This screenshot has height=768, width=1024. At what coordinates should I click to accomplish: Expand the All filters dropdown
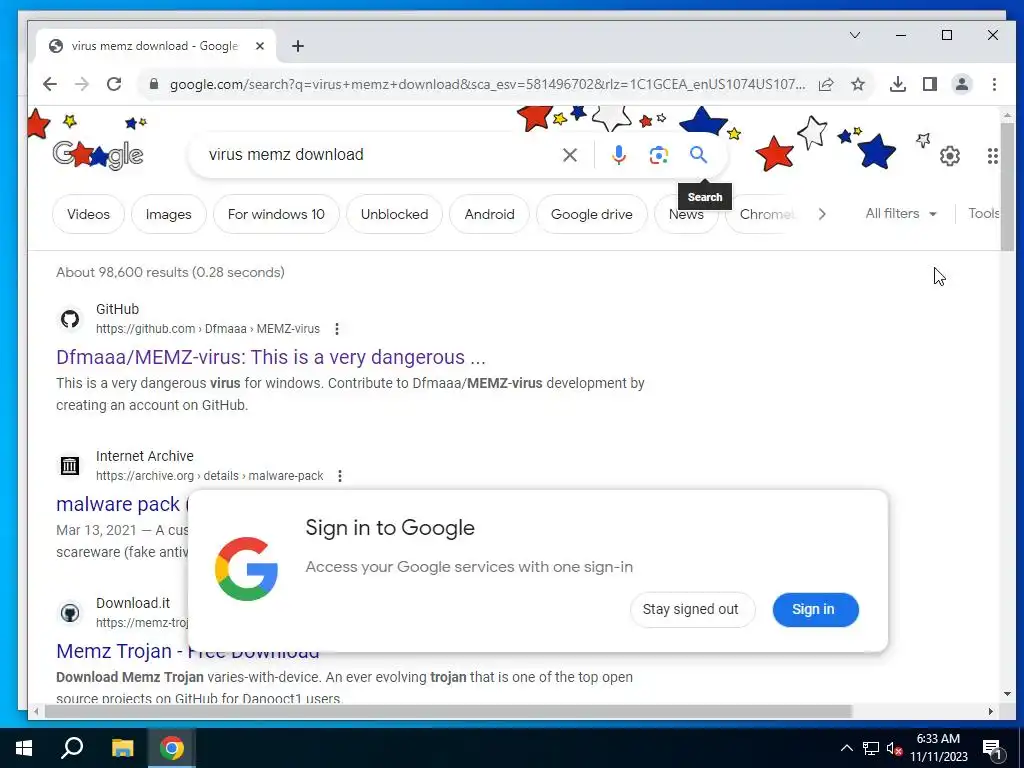coord(901,214)
